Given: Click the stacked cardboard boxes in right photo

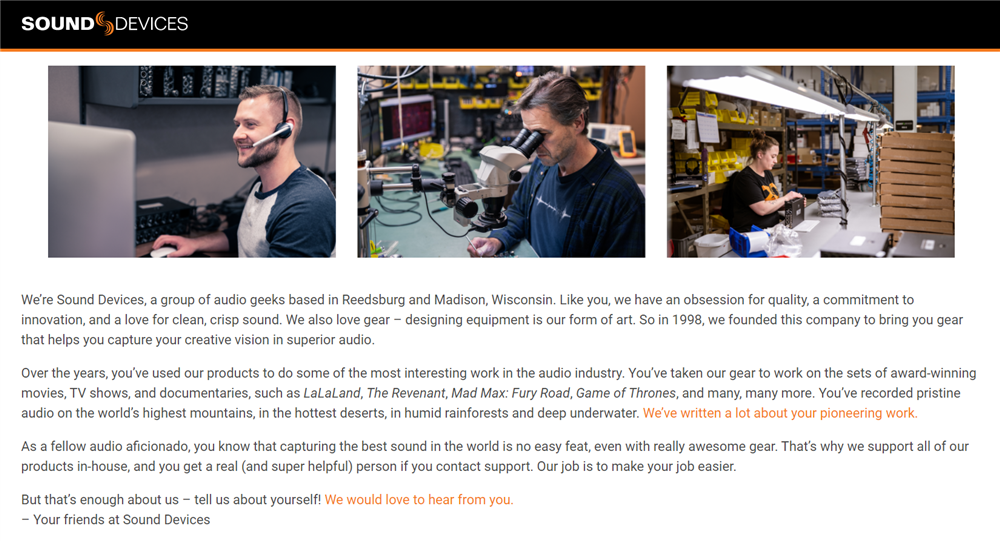Looking at the screenshot, I should tap(916, 183).
